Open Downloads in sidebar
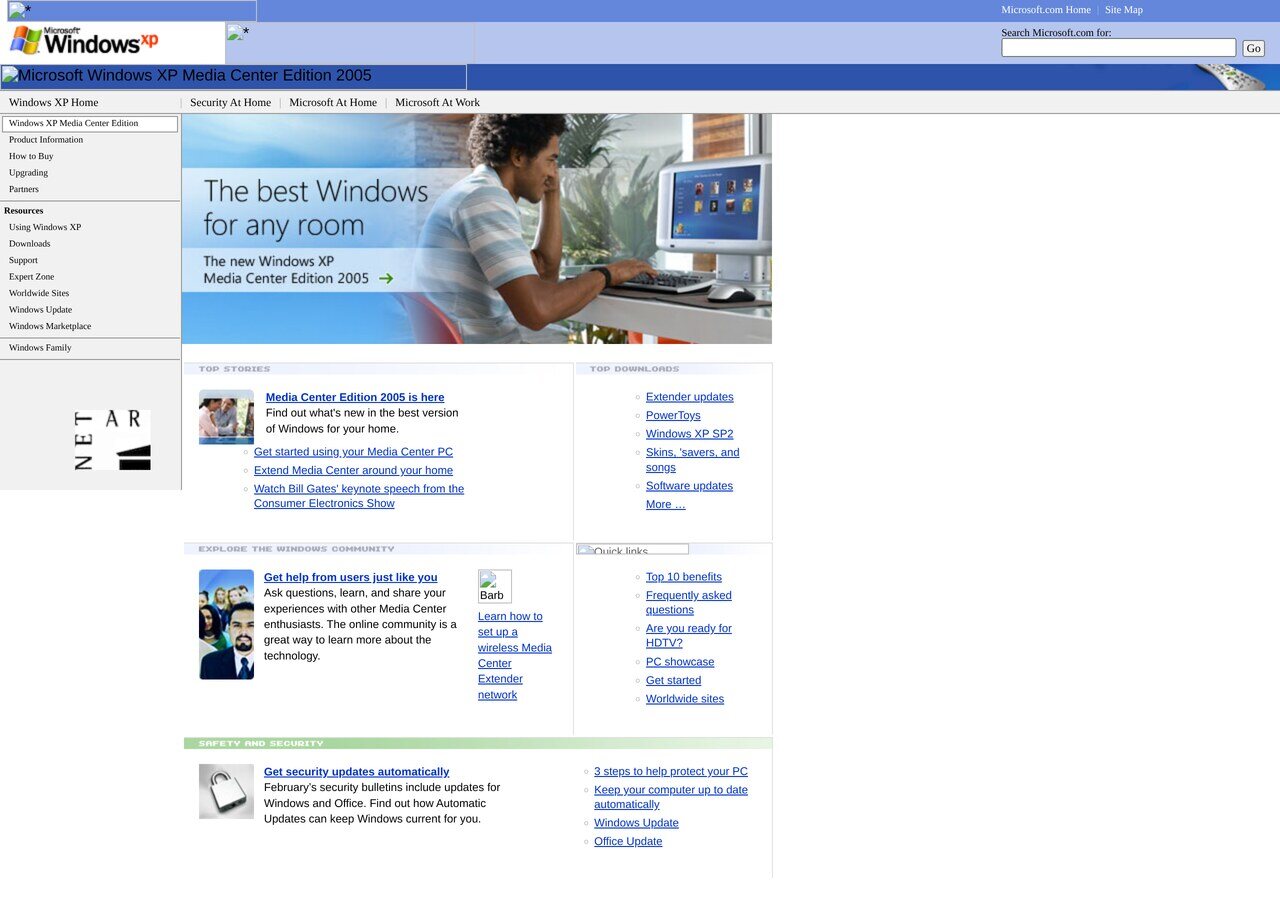The image size is (1280, 900). coord(29,244)
